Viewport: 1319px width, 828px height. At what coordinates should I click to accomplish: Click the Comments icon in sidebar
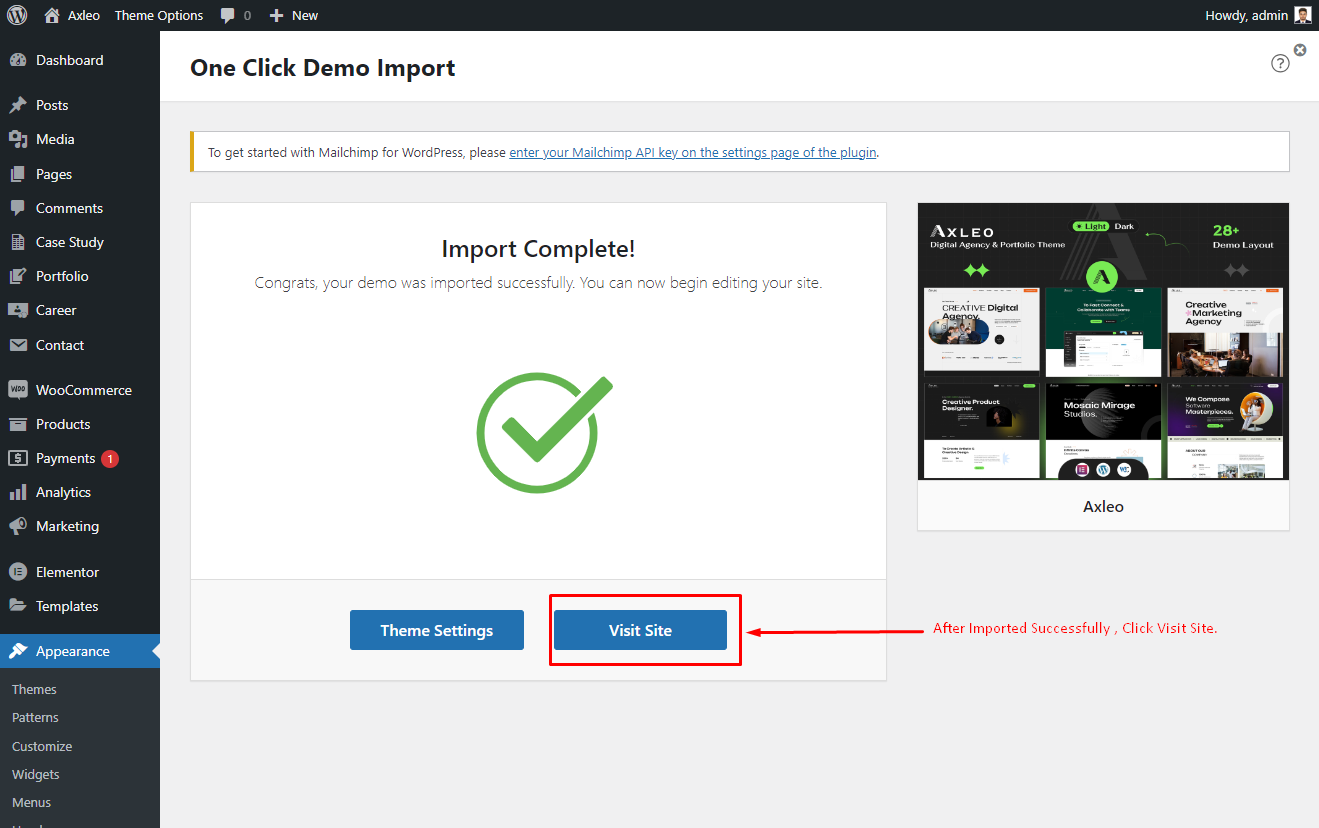point(18,208)
